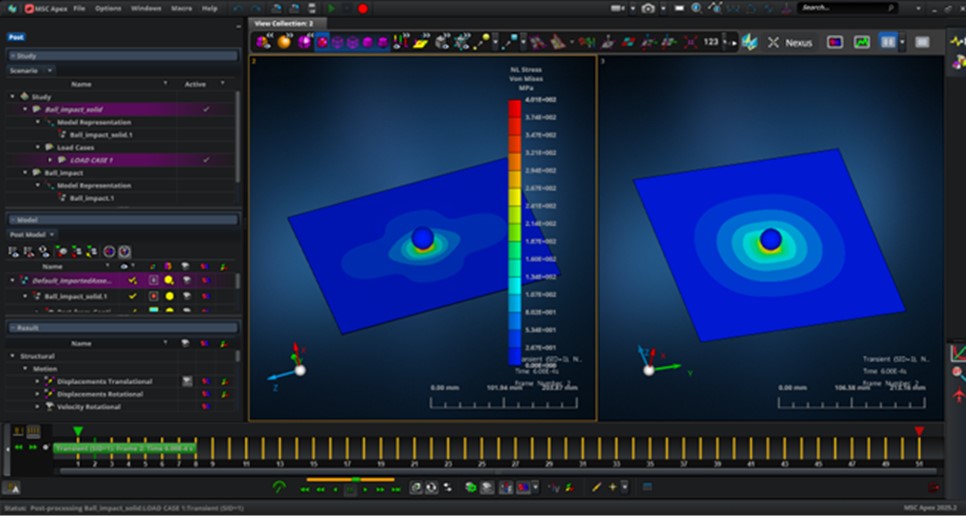The height and width of the screenshot is (517, 966).
Task: Click the 123 numeric labels icon
Action: [x=711, y=43]
